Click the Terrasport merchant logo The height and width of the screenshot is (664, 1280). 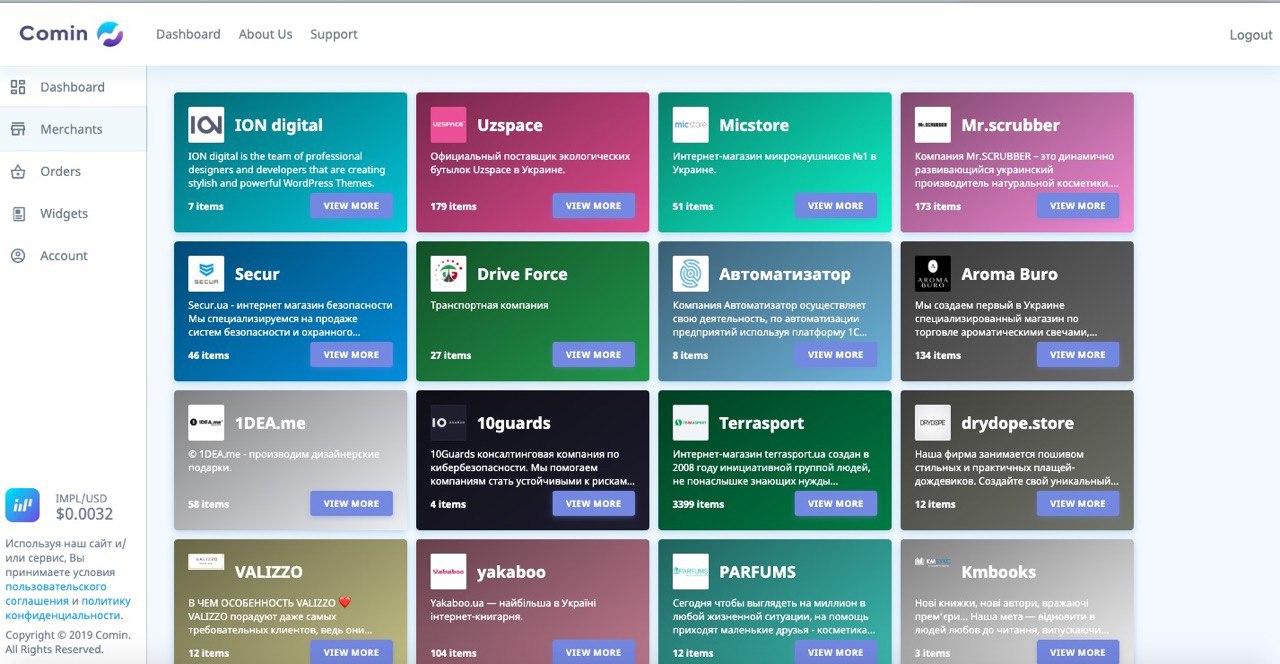click(691, 423)
